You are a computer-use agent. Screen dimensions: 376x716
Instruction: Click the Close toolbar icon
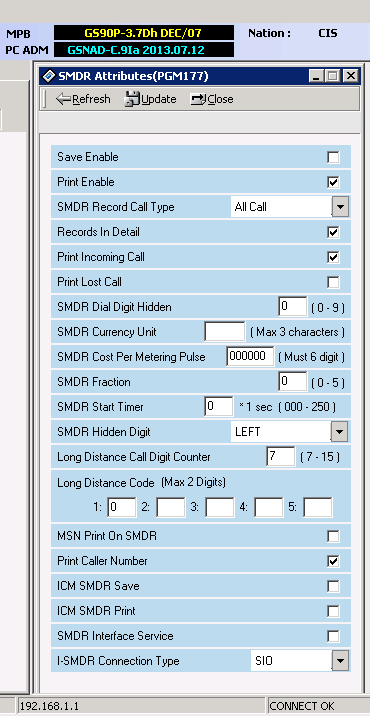199,99
